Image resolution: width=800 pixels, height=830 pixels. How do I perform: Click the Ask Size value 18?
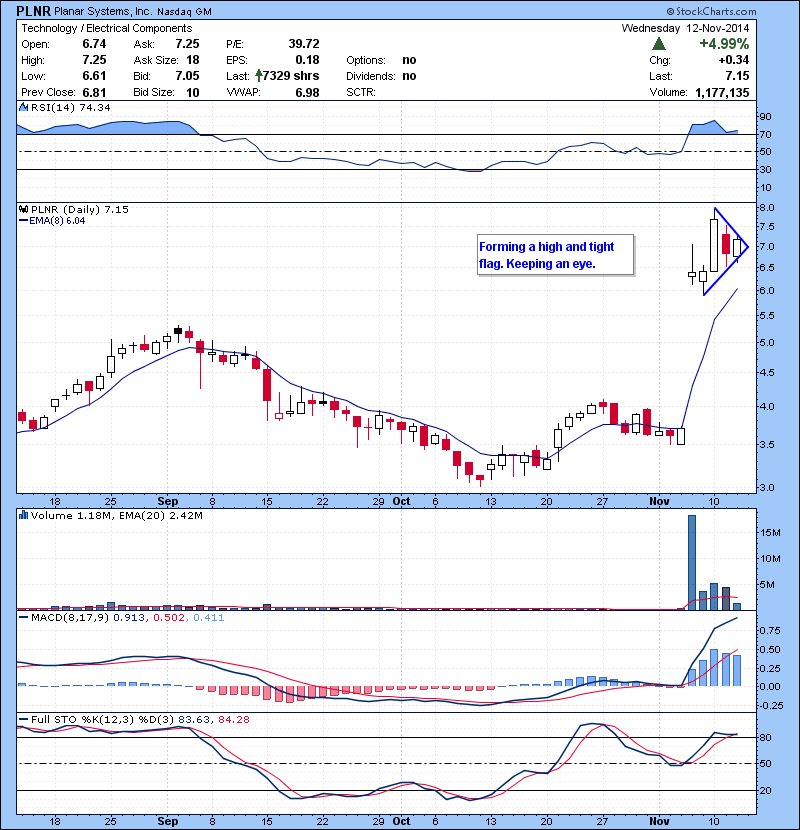coord(193,60)
